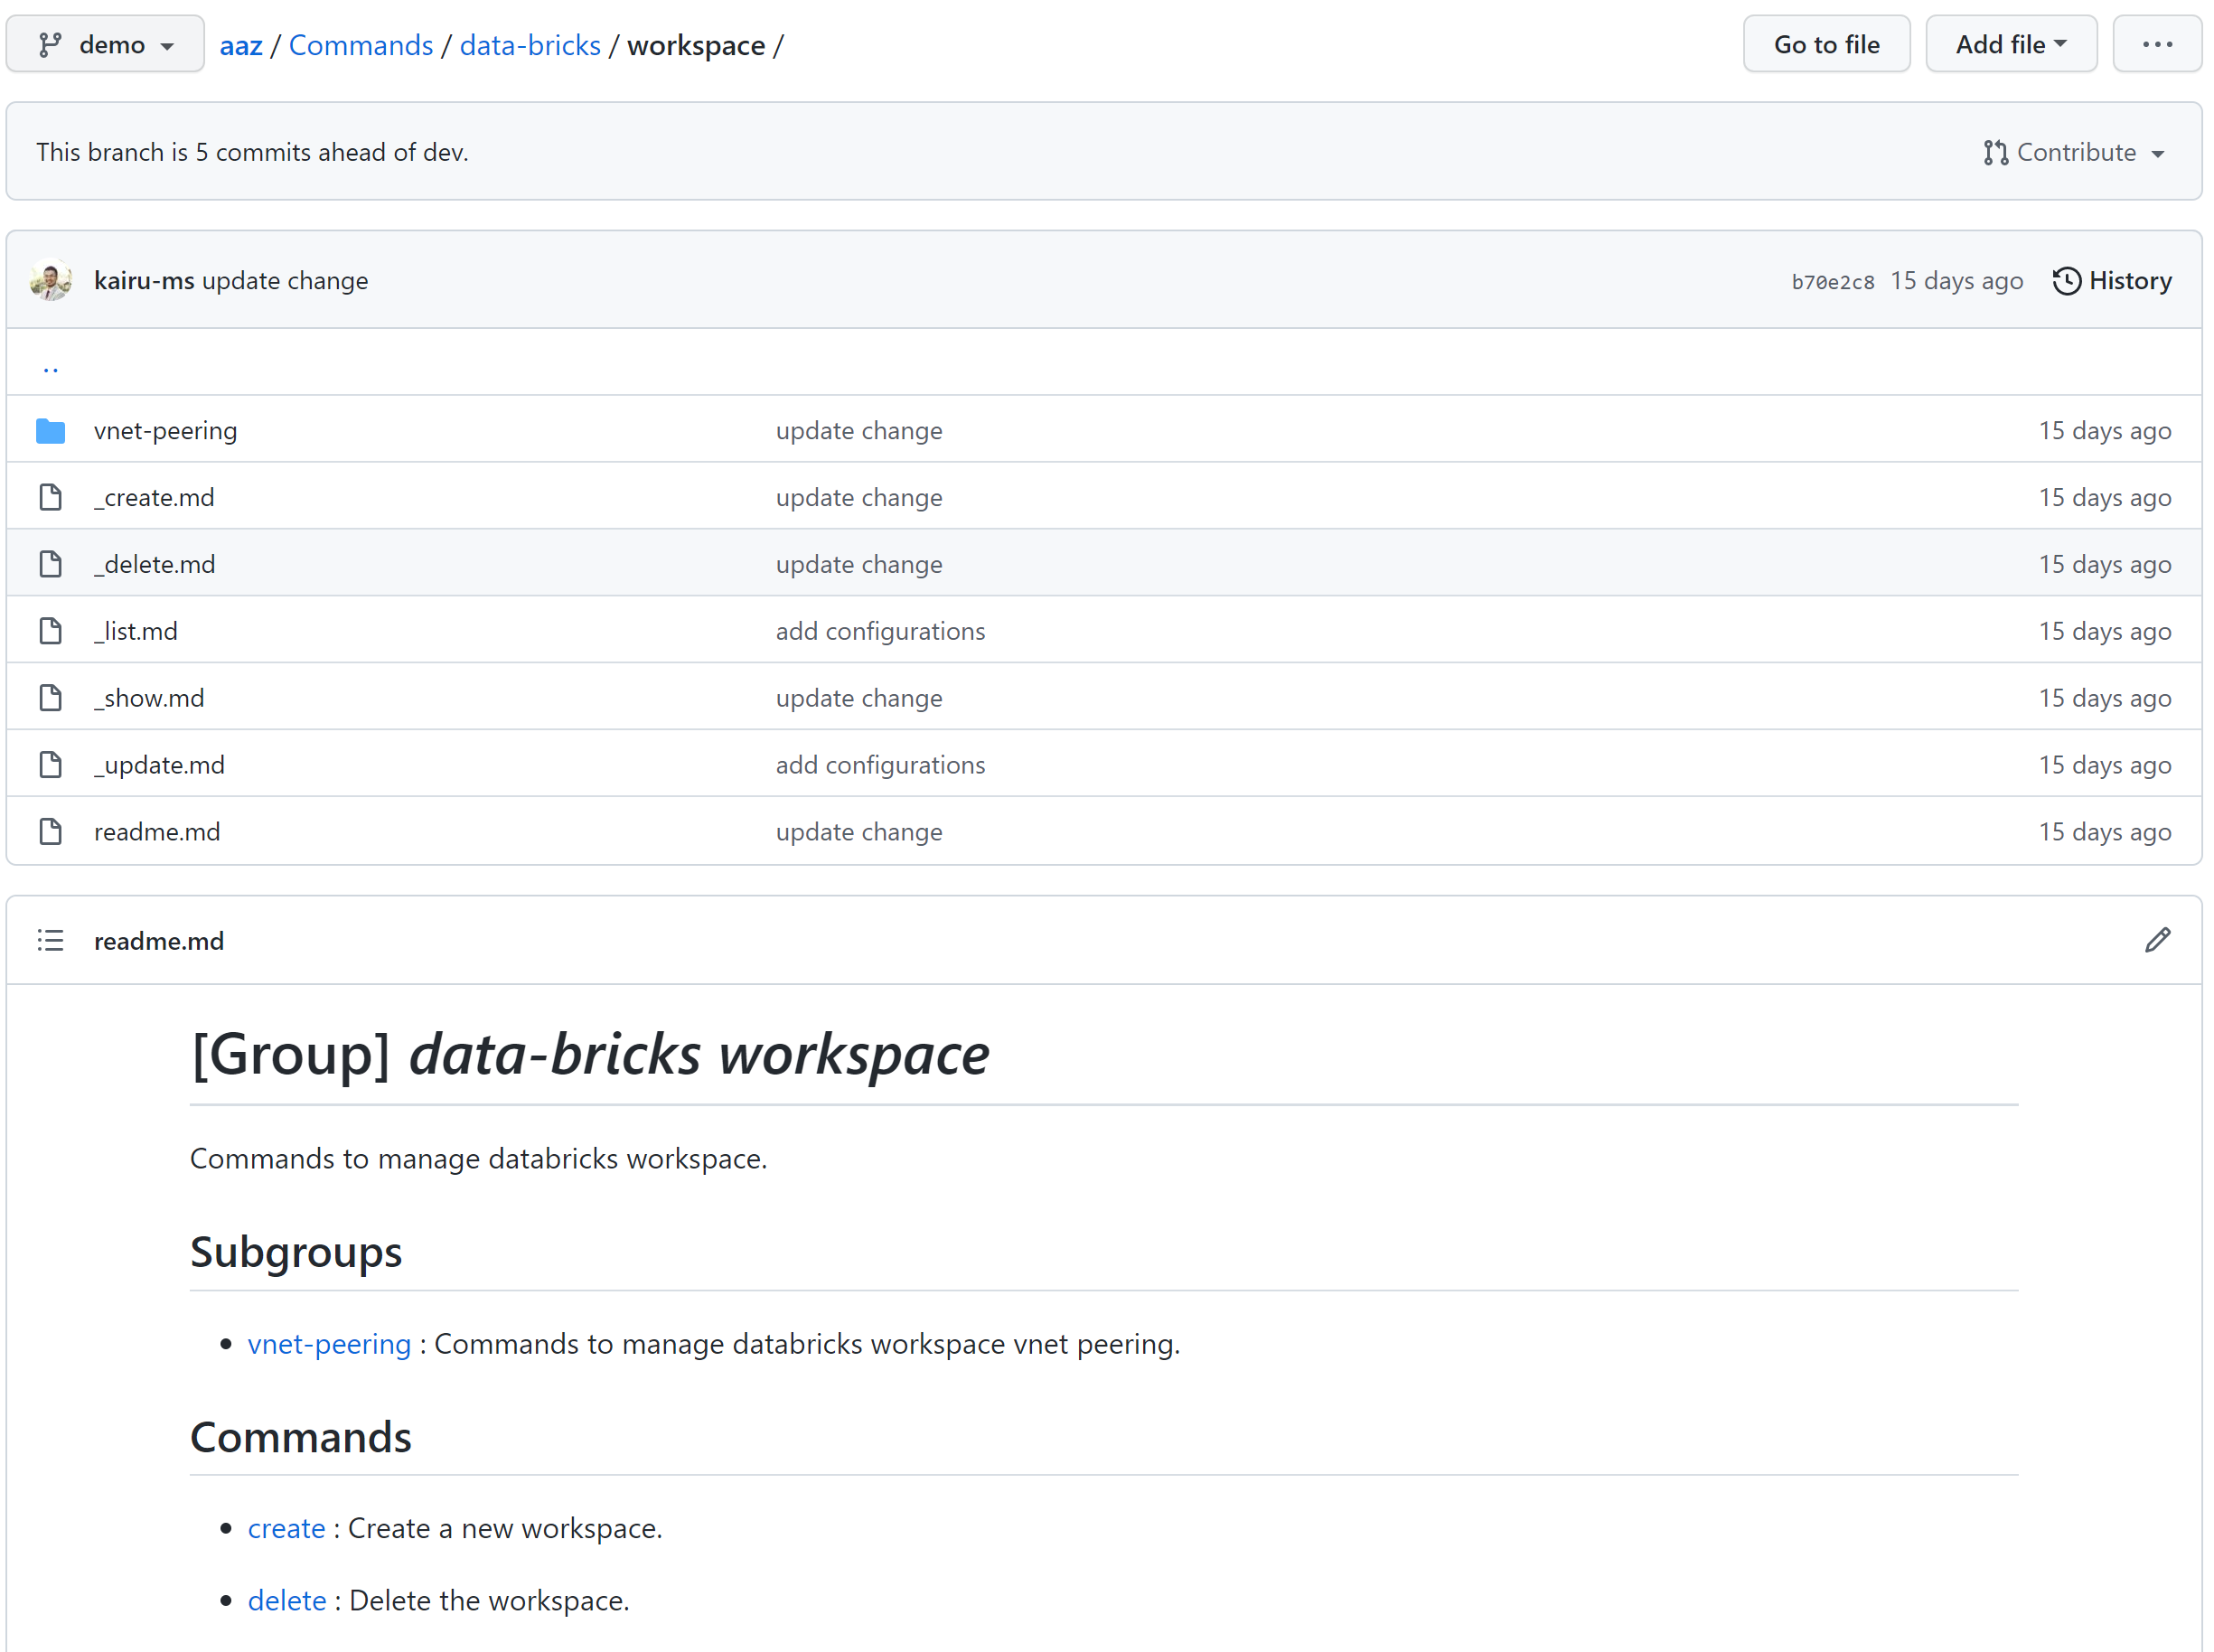Click the file icon next to _create.md
Screen dimensions: 2214x1652
click(50, 497)
